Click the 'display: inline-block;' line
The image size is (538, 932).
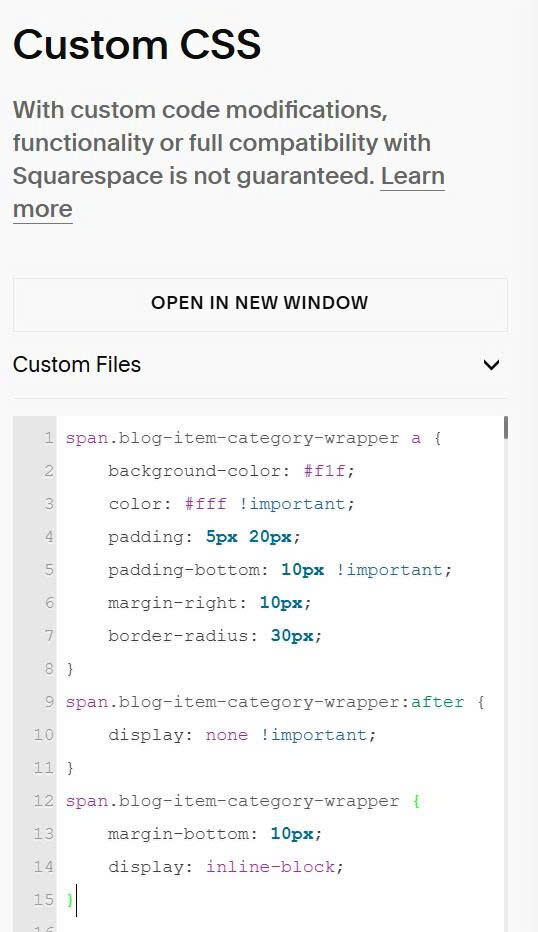coord(226,867)
